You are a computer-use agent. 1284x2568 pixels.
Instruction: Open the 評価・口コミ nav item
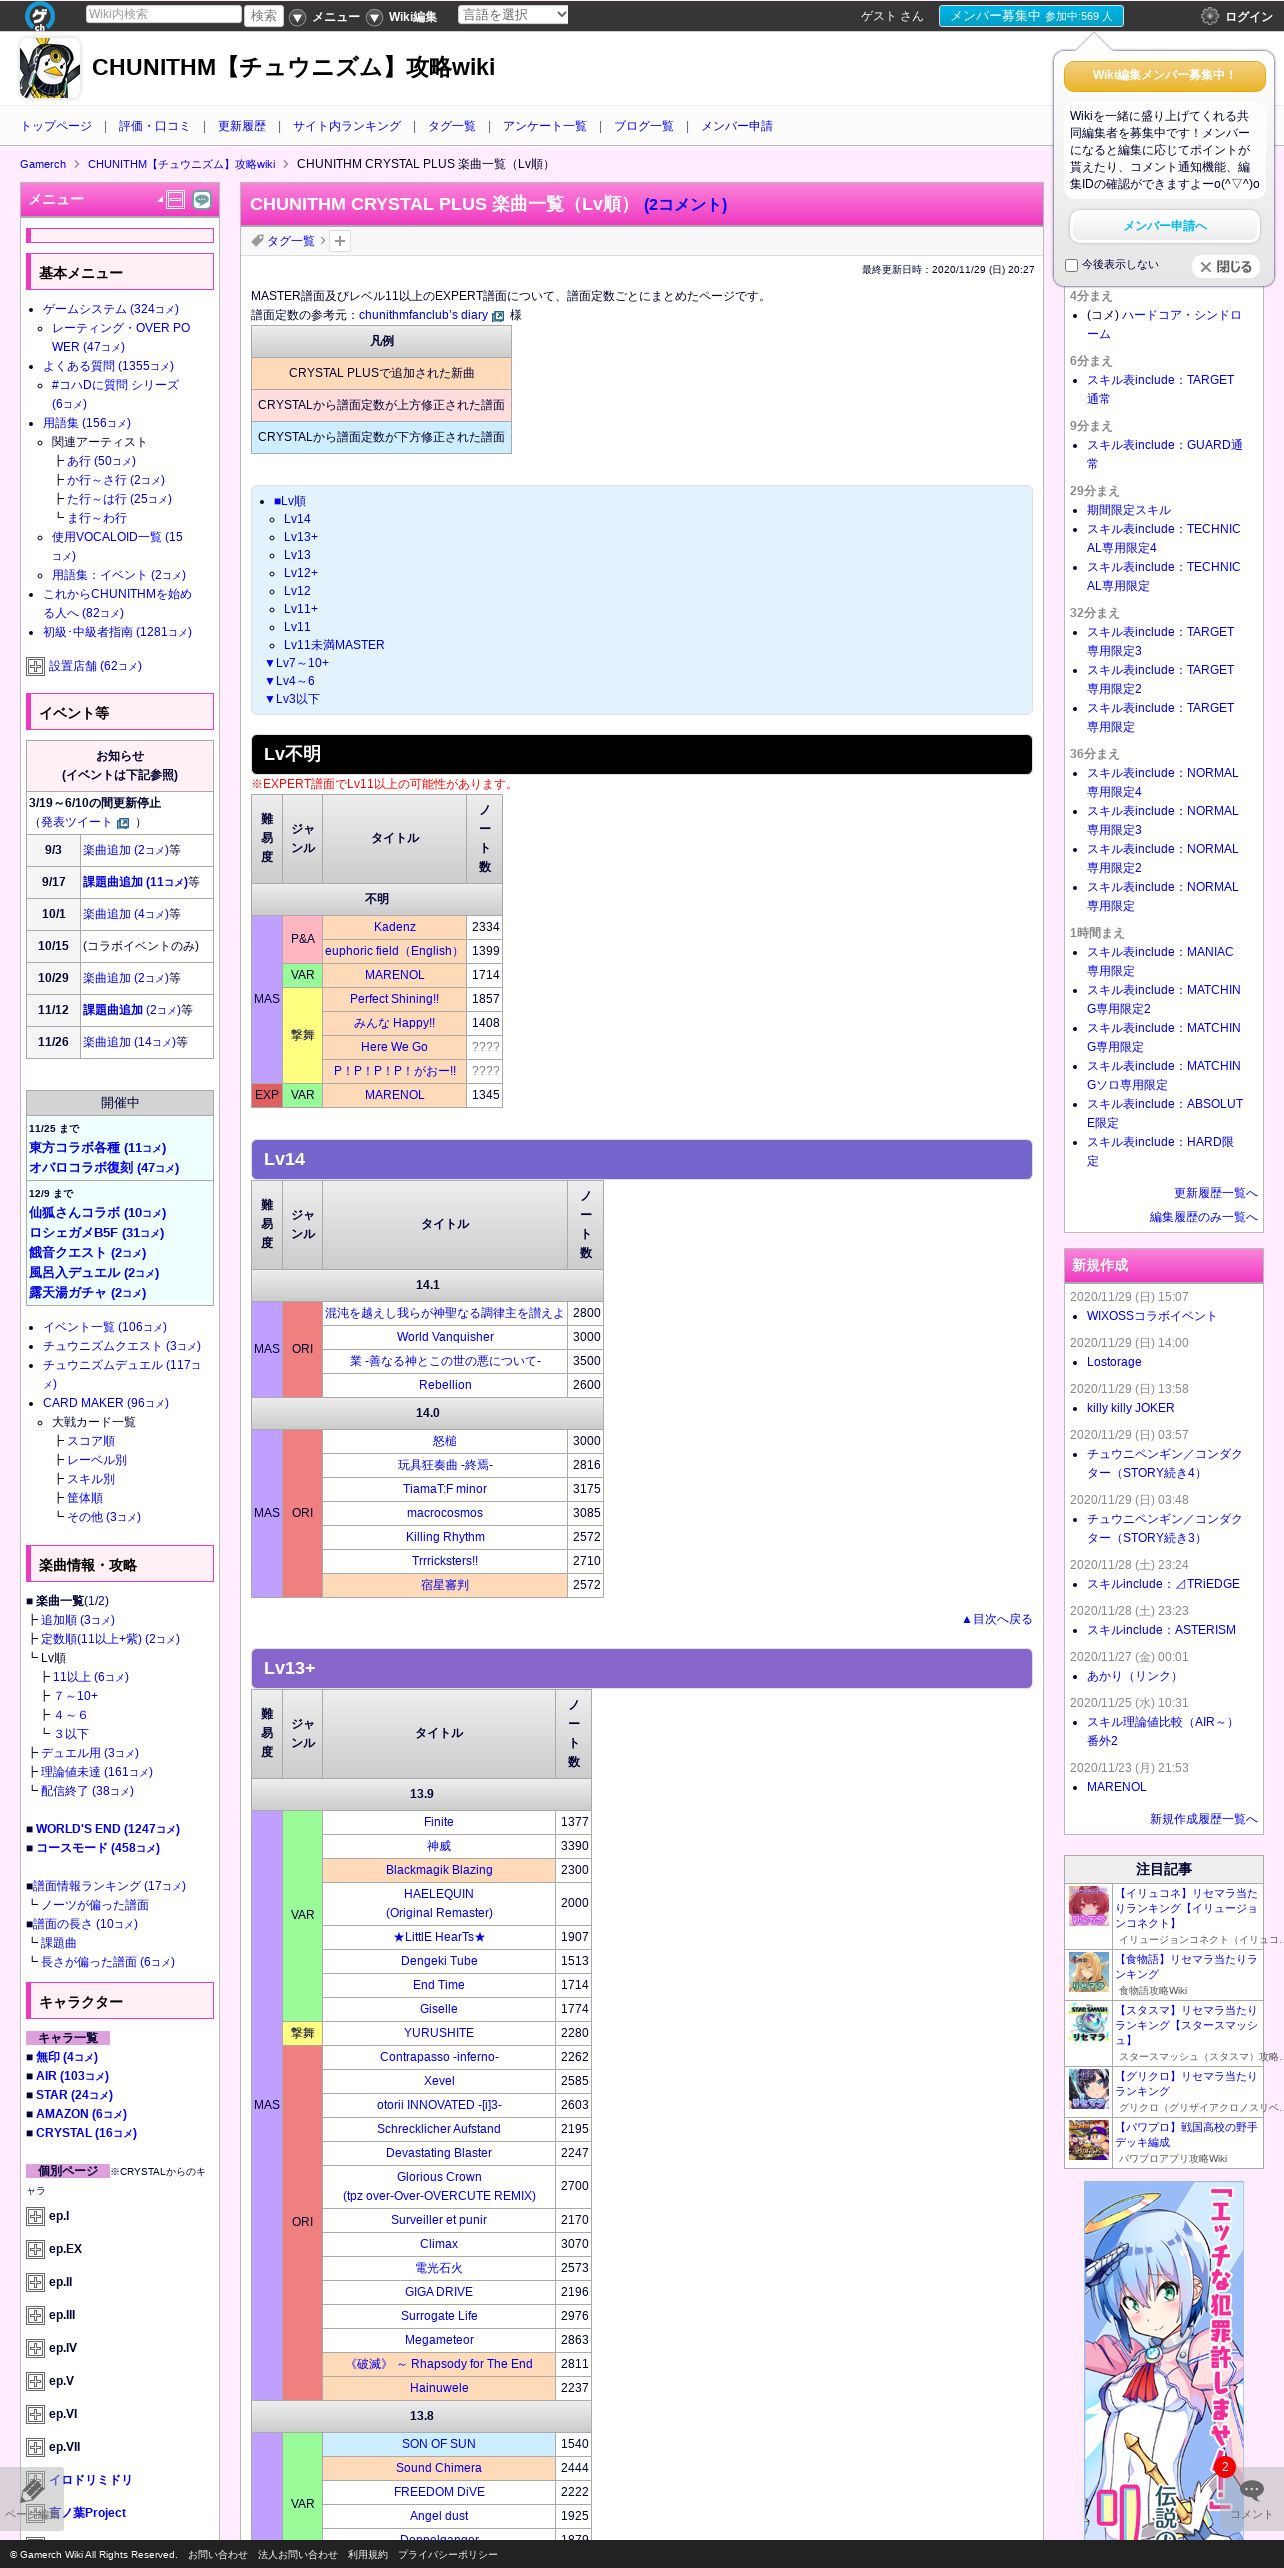154,126
